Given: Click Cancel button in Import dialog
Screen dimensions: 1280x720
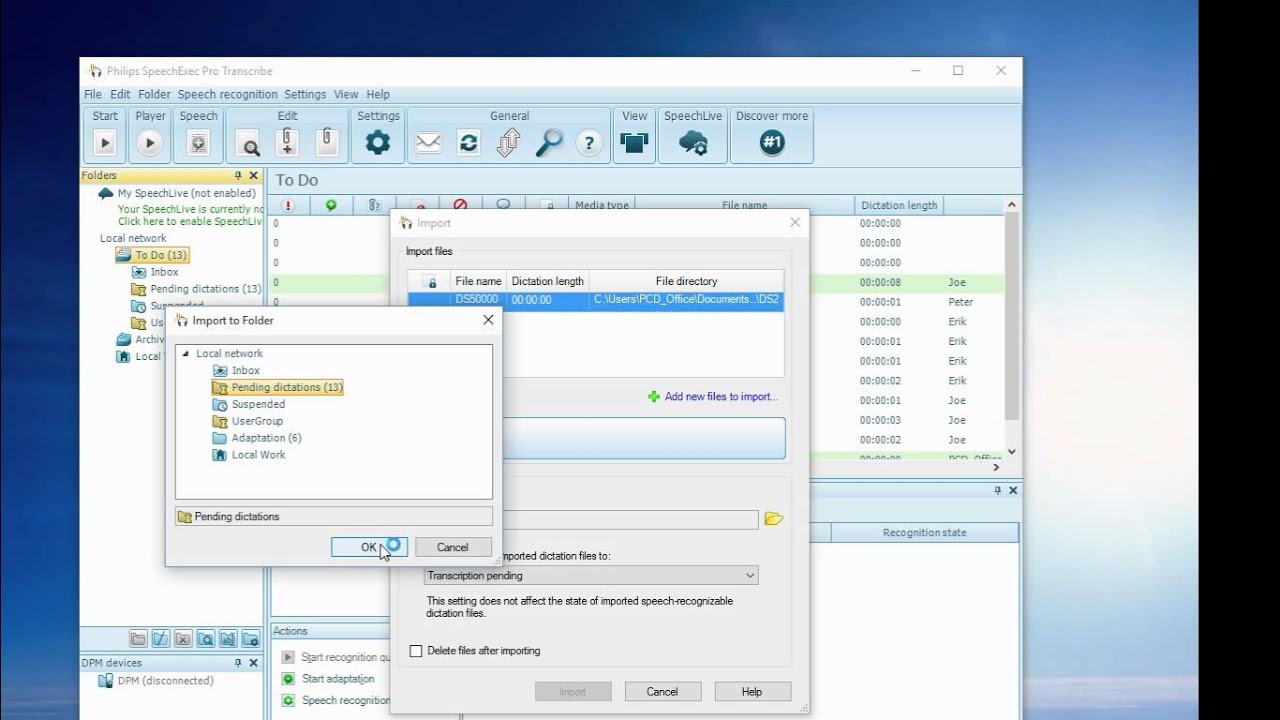Looking at the screenshot, I should coord(662,691).
